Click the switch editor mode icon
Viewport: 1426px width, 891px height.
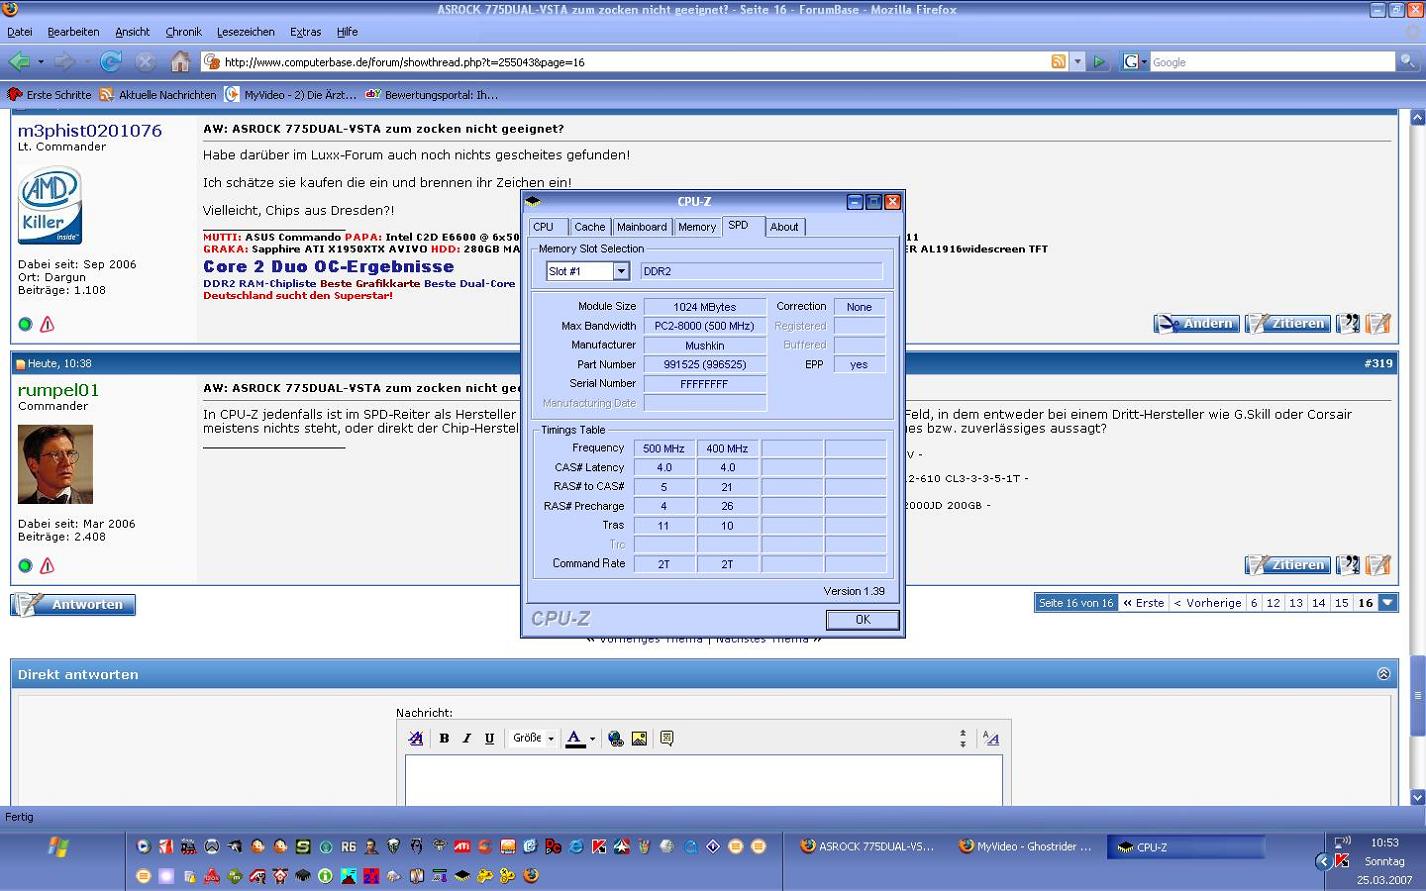coord(991,739)
